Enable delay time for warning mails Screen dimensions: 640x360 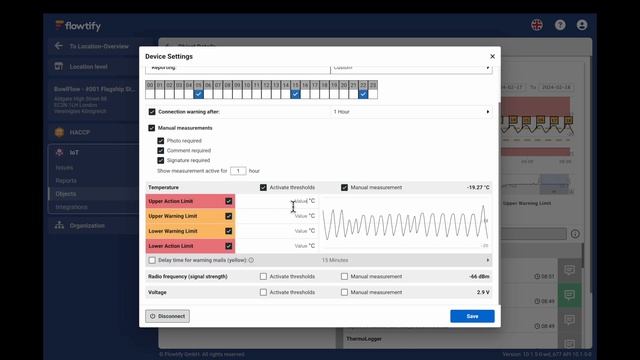(152, 260)
